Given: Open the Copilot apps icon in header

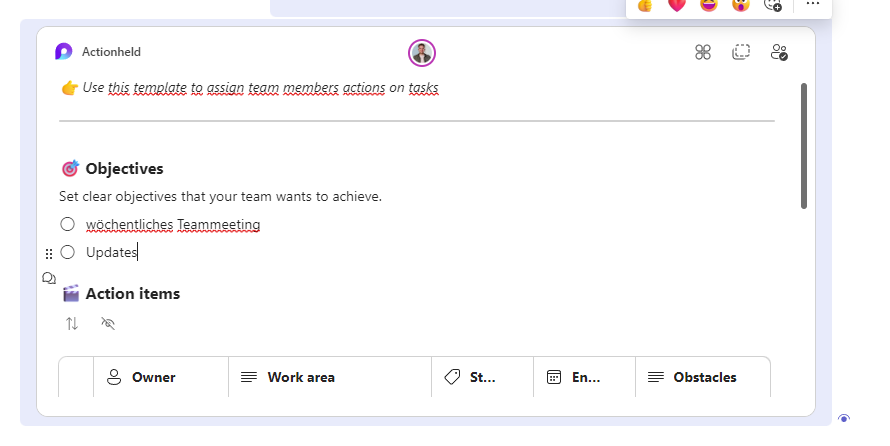Looking at the screenshot, I should (703, 52).
